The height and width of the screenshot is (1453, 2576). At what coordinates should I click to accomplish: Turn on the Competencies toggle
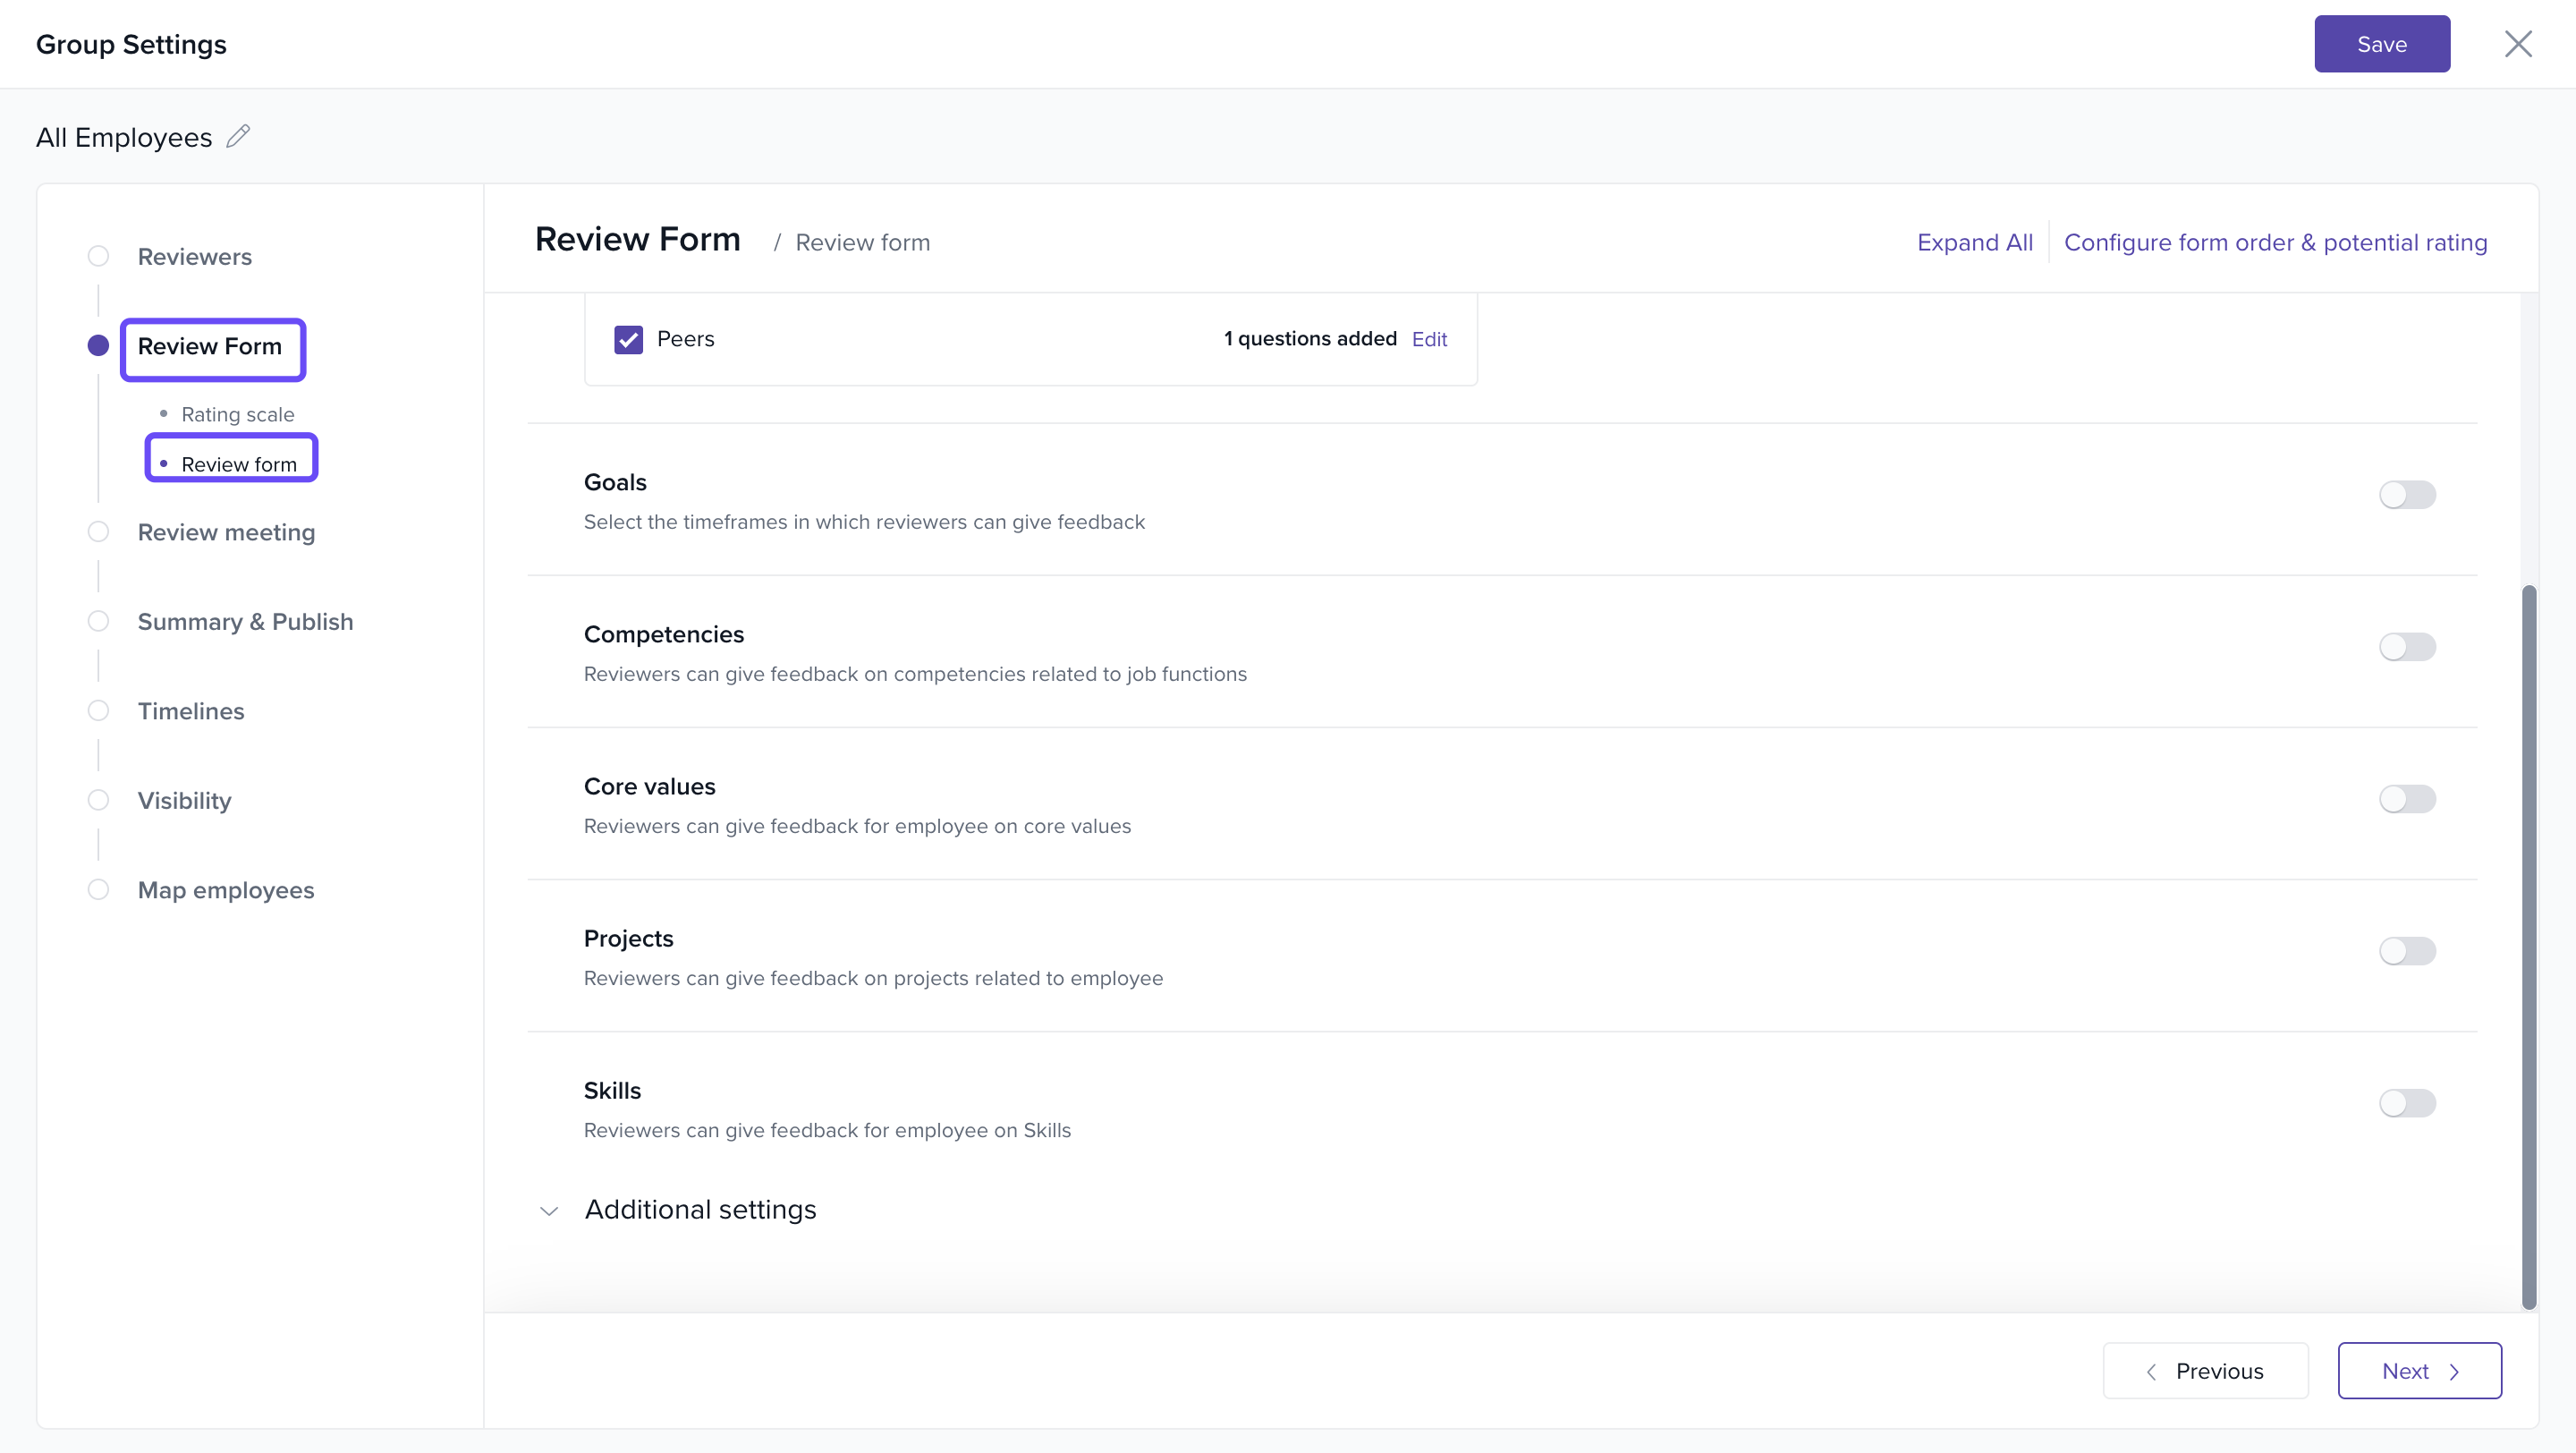(x=2406, y=647)
